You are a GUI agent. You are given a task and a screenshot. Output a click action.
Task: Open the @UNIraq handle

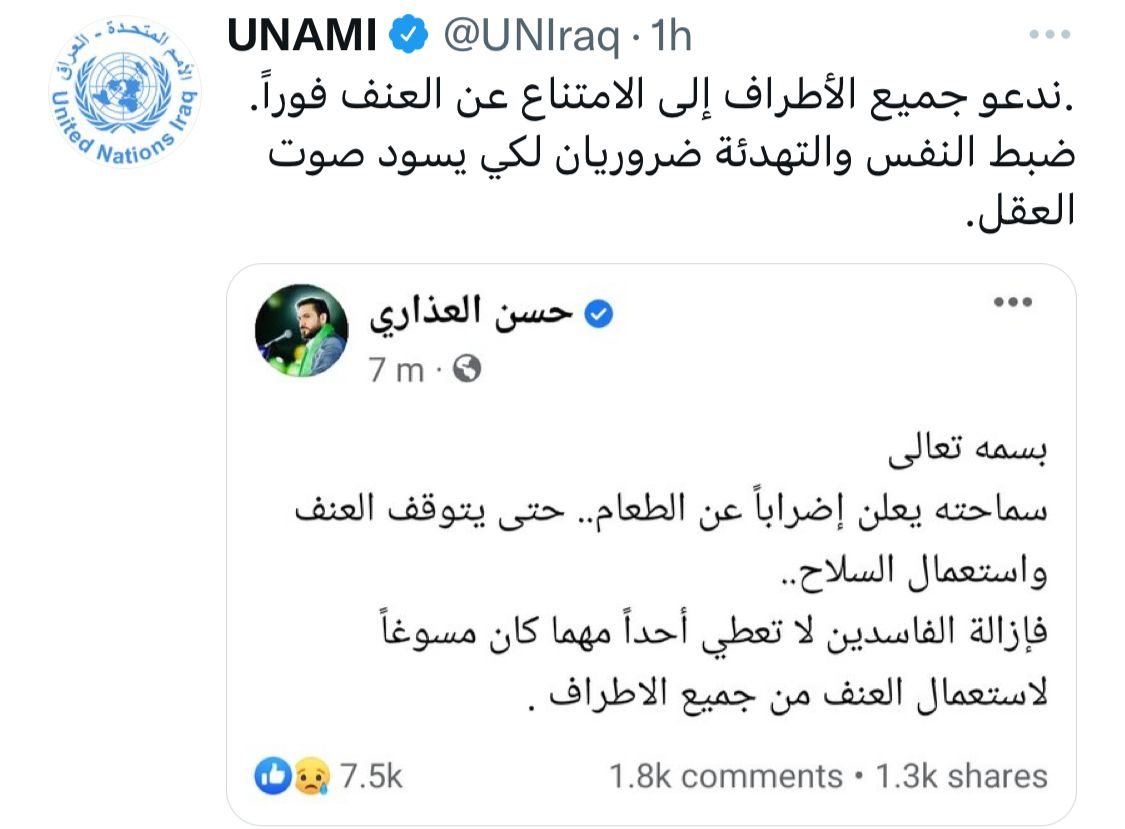533,38
